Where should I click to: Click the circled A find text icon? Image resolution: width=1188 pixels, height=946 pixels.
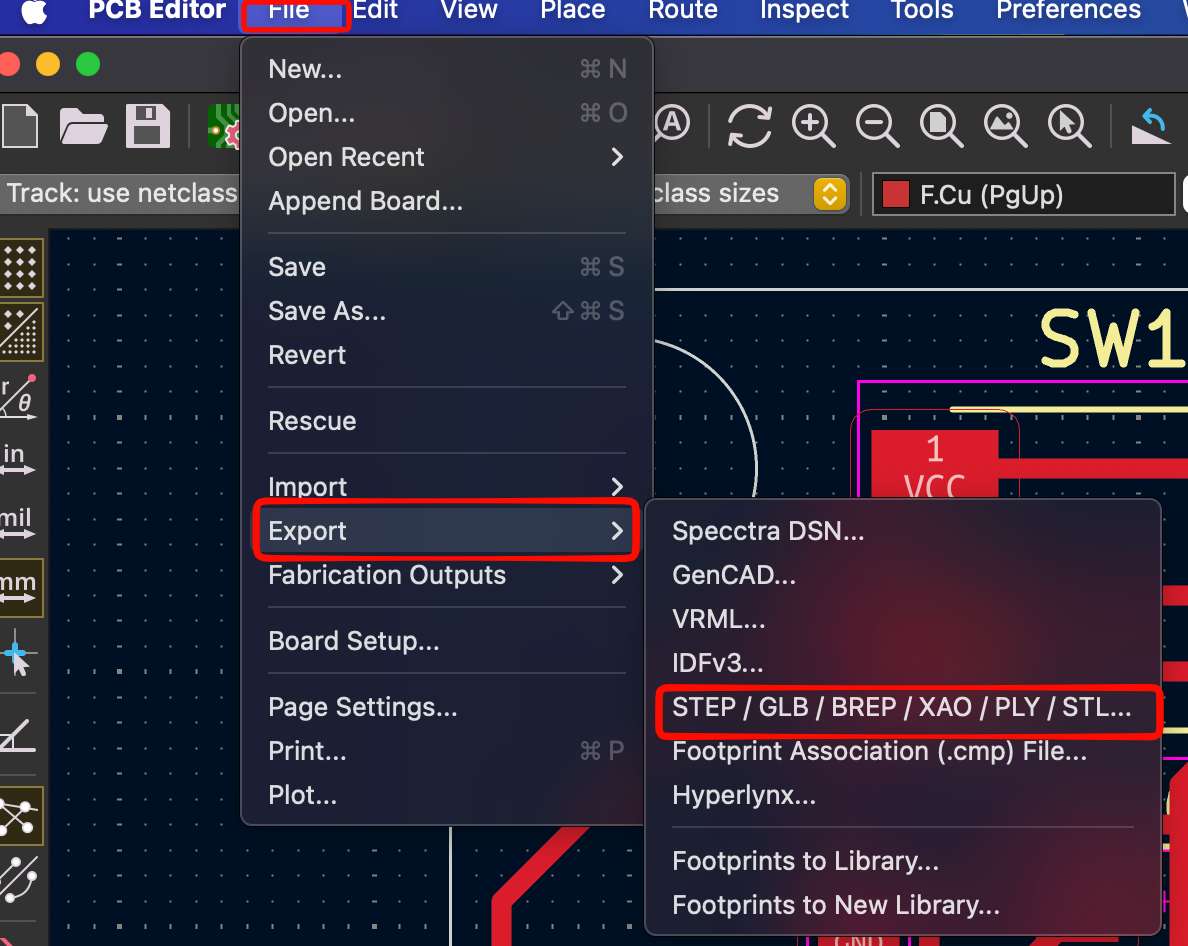coord(673,123)
